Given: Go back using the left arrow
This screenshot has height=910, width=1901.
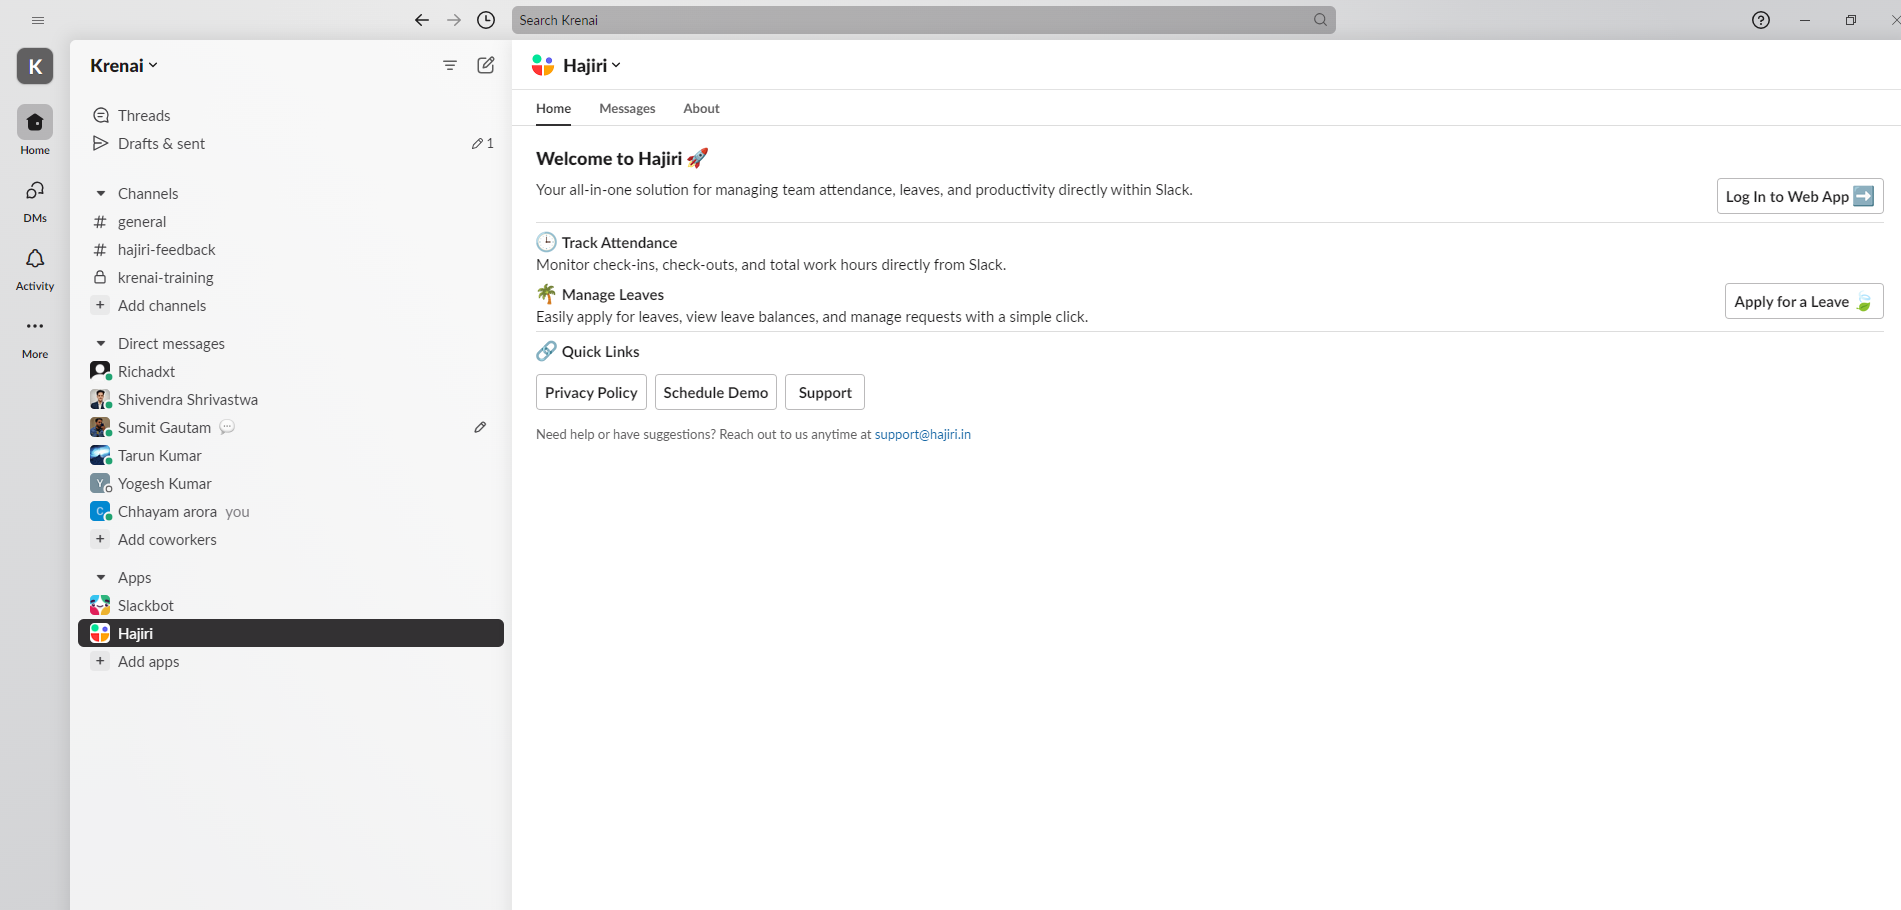Looking at the screenshot, I should (x=422, y=20).
